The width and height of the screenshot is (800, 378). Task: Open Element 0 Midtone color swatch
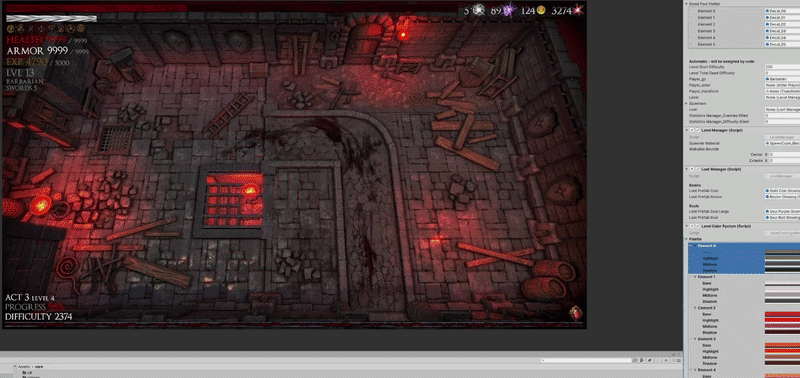[x=782, y=264]
